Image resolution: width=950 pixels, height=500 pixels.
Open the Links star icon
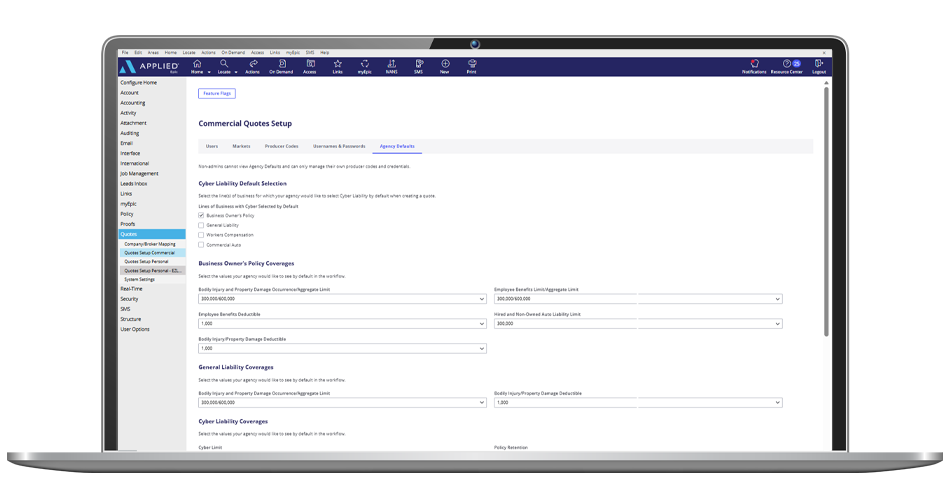(x=338, y=65)
